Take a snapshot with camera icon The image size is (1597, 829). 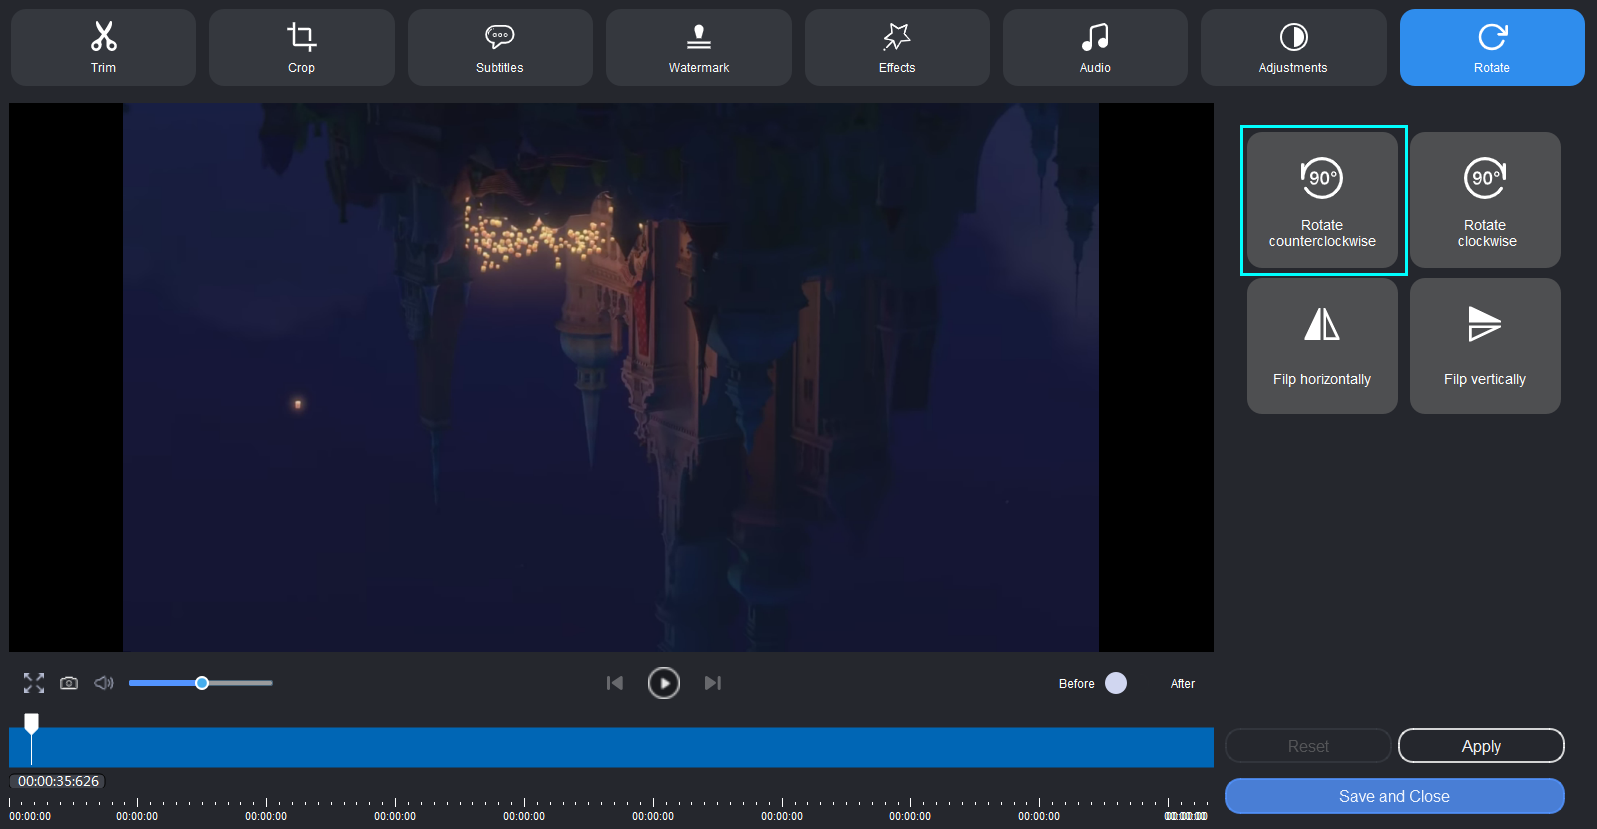[x=69, y=683]
